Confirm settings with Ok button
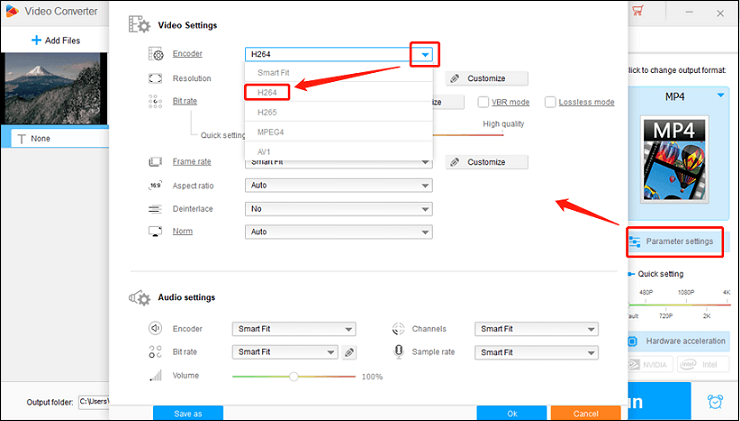Image resolution: width=740 pixels, height=421 pixels. [x=512, y=413]
